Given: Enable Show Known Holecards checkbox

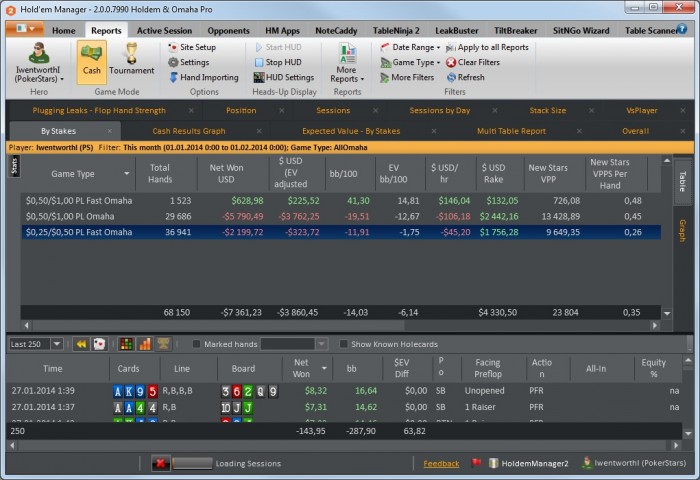Looking at the screenshot, I should (343, 344).
